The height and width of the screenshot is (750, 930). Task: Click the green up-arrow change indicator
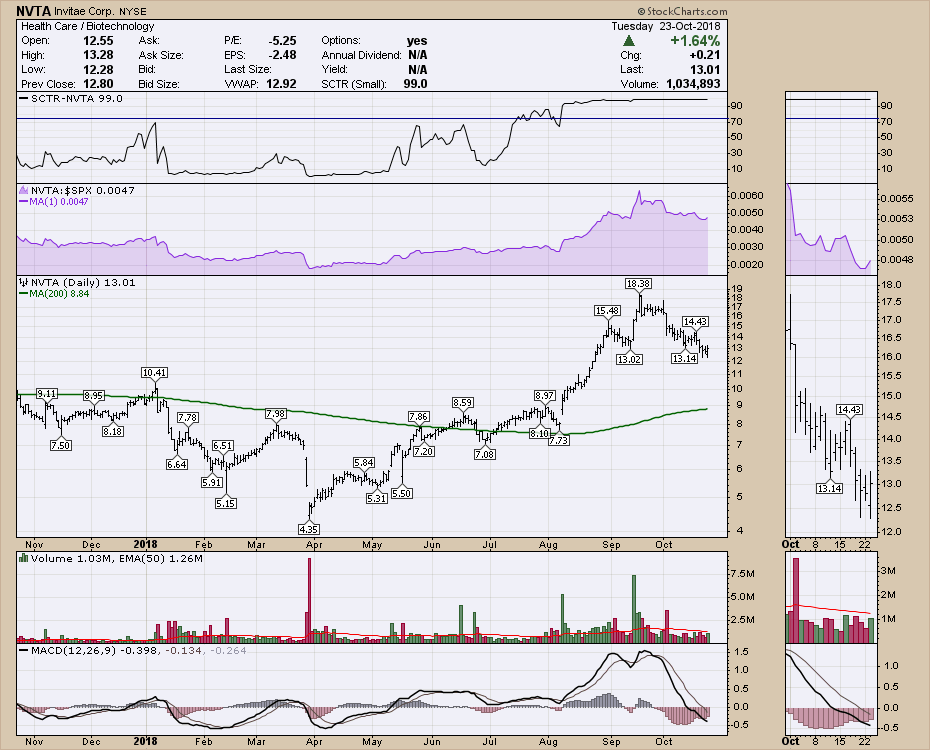[629, 41]
